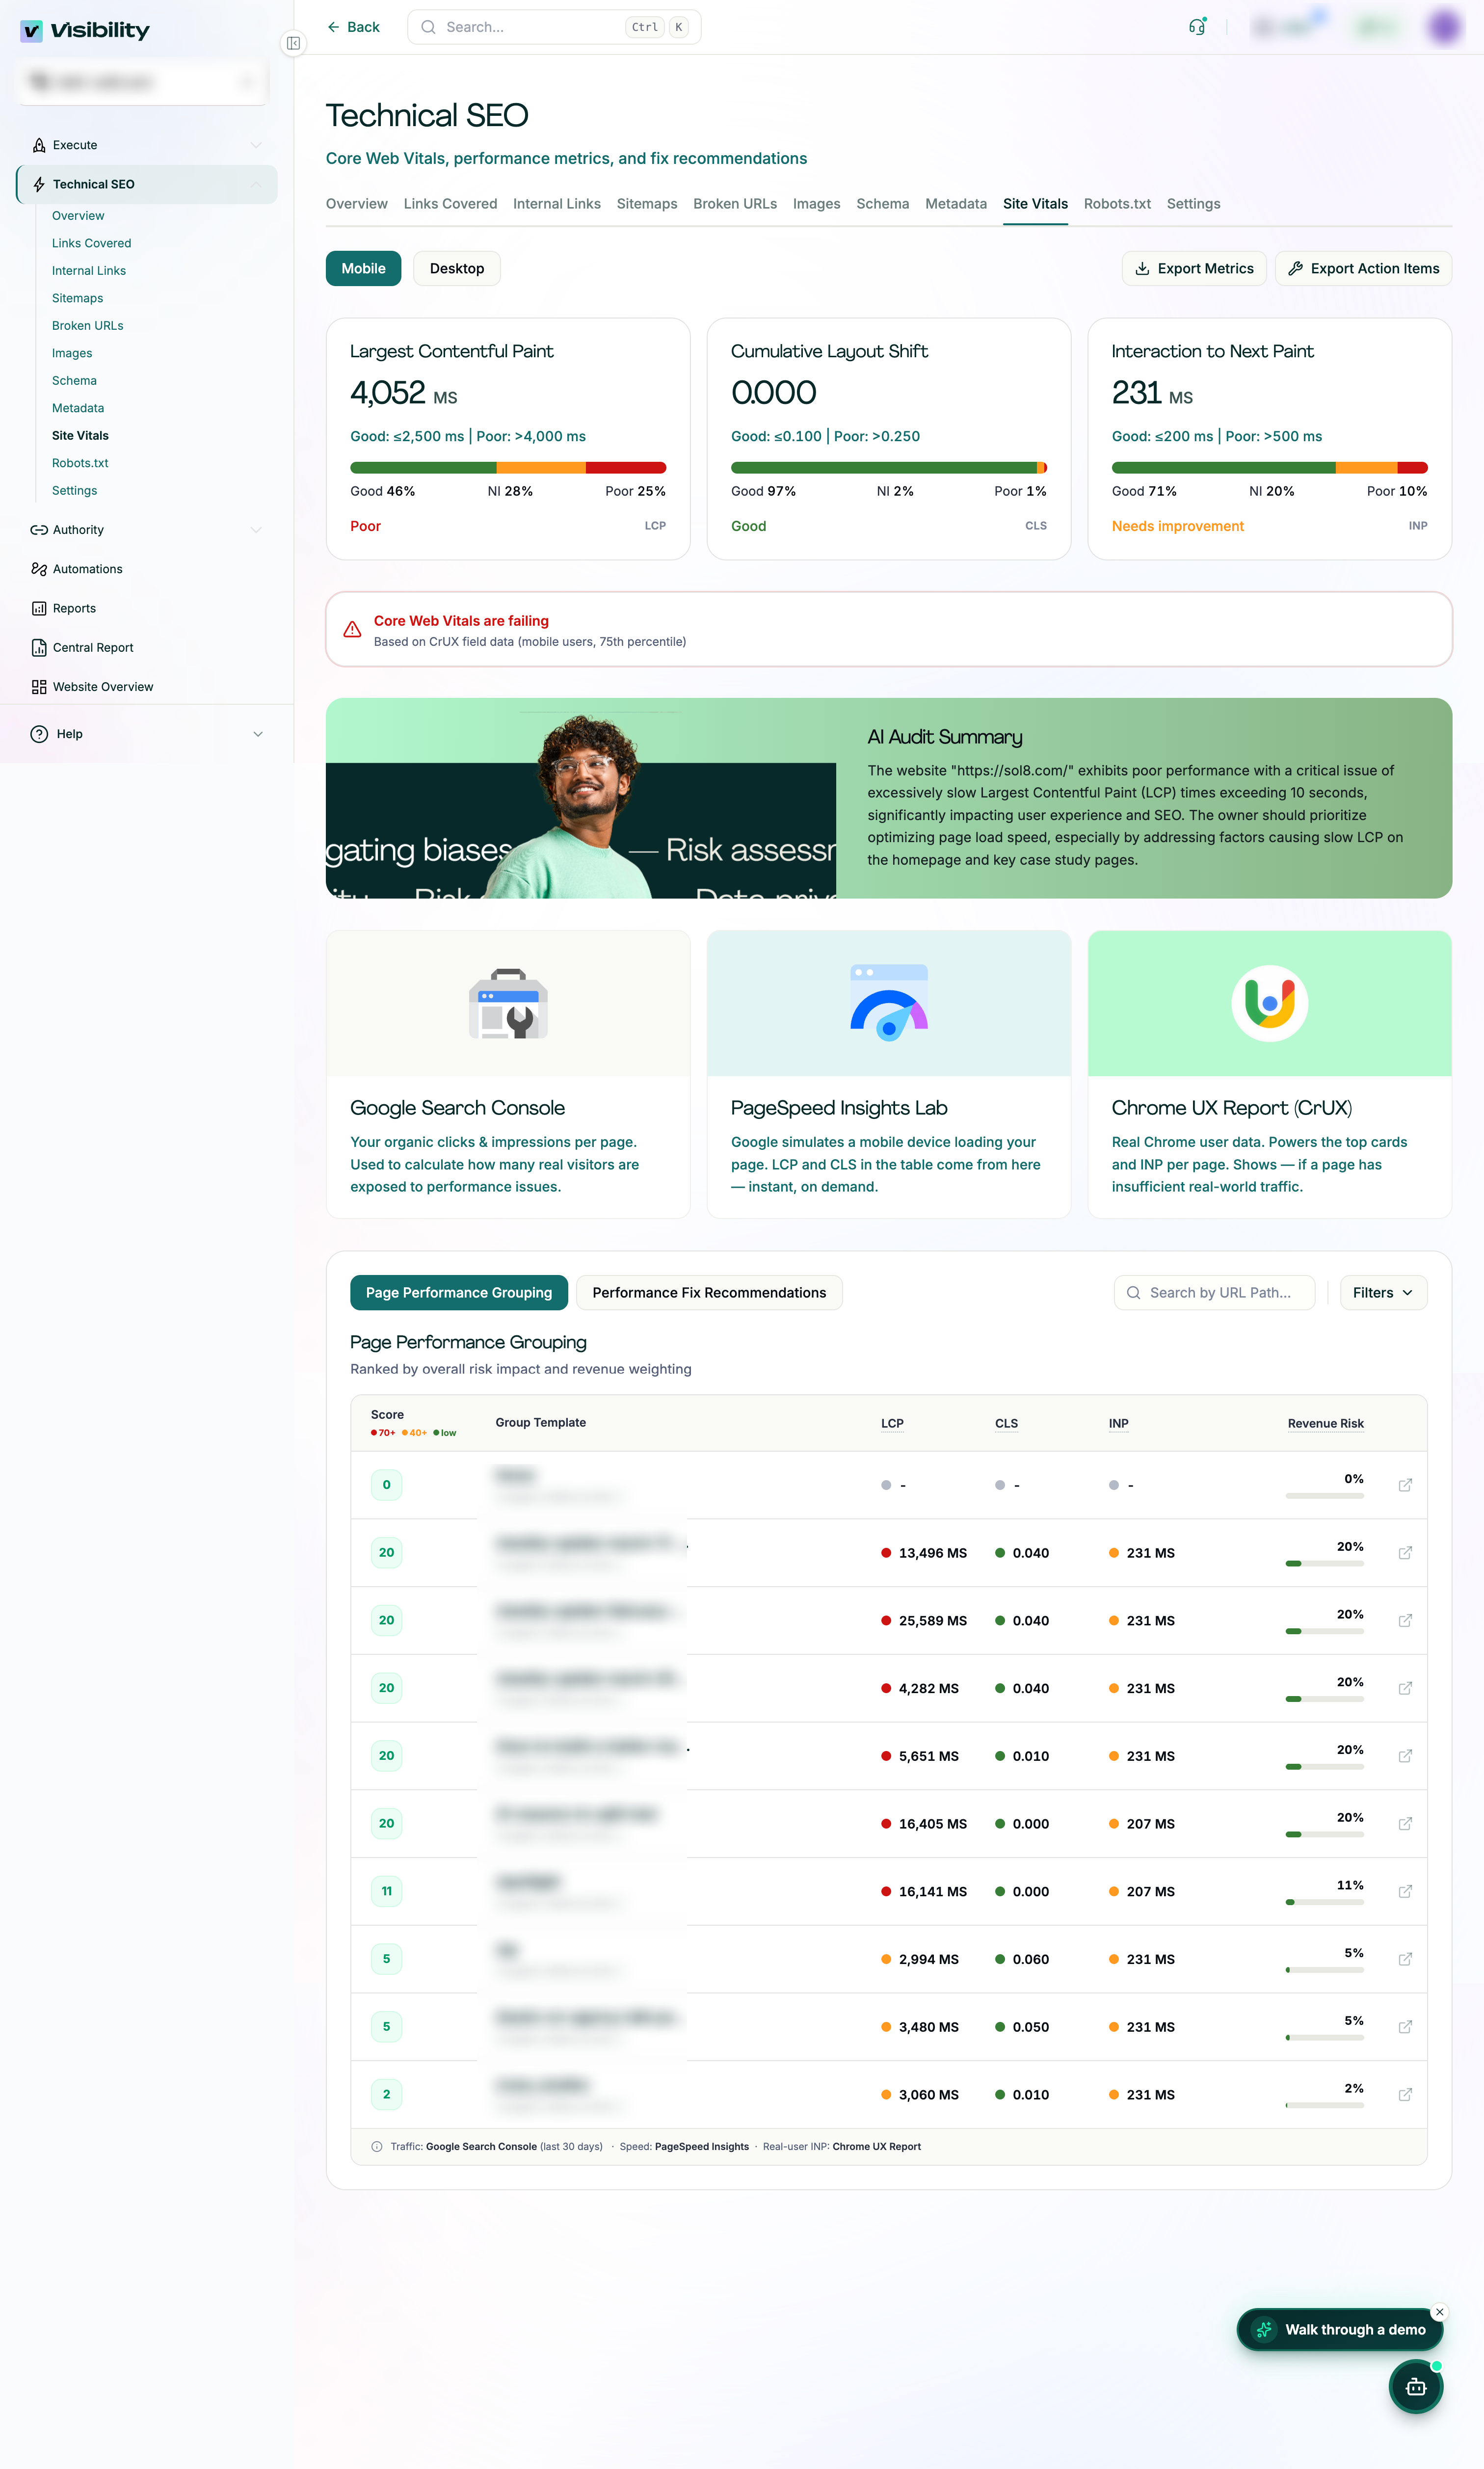Click the AI Audit Summary banner image

(581, 798)
